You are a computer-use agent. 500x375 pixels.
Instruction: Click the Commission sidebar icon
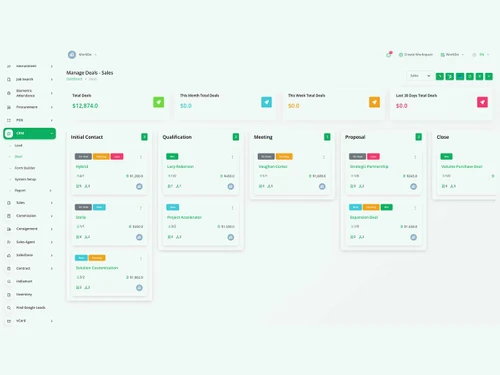[x=9, y=216]
